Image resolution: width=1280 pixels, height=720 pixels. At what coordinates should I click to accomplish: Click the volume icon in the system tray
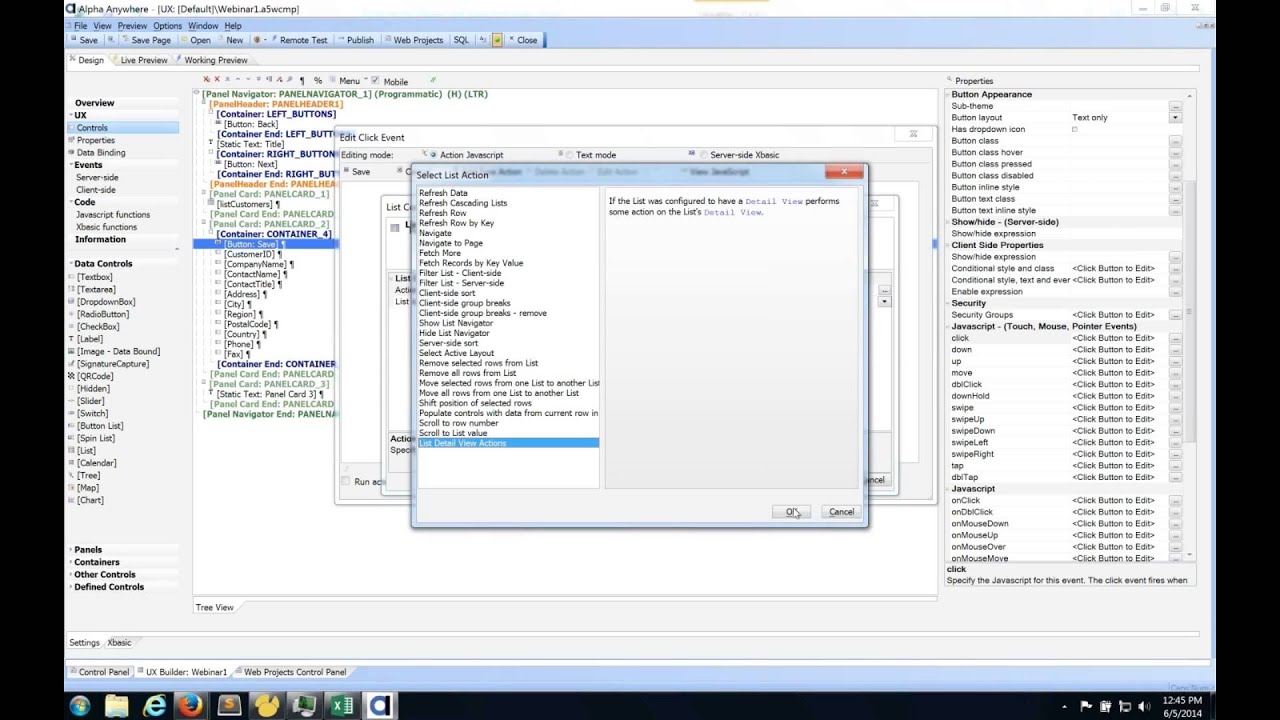coord(1143,707)
